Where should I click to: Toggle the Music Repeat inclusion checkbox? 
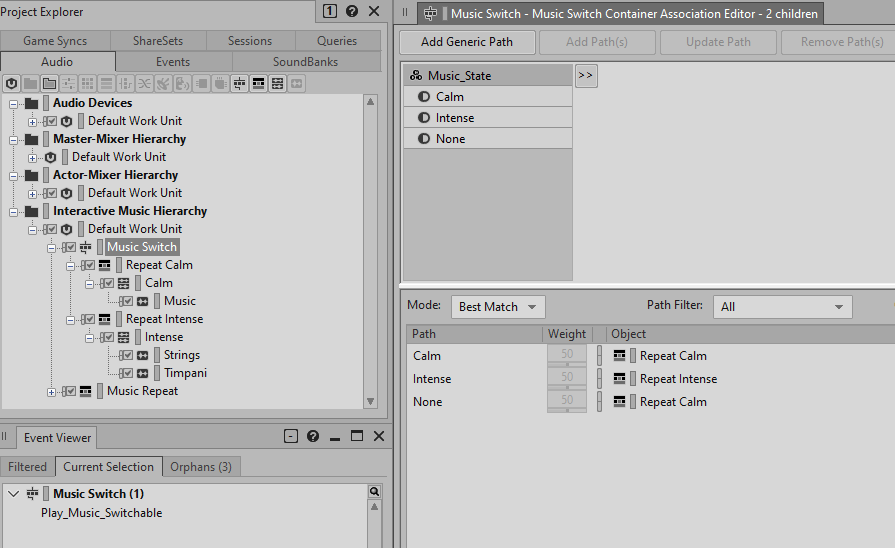pyautogui.click(x=69, y=391)
